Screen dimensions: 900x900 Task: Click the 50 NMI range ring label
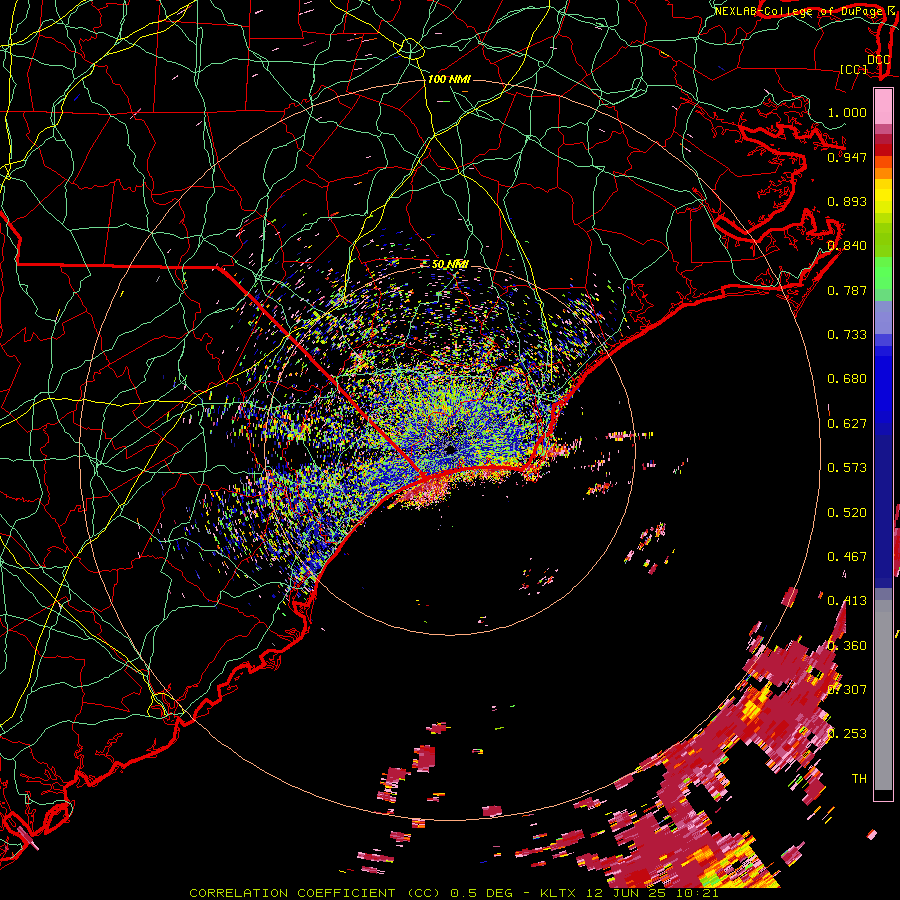(450, 264)
